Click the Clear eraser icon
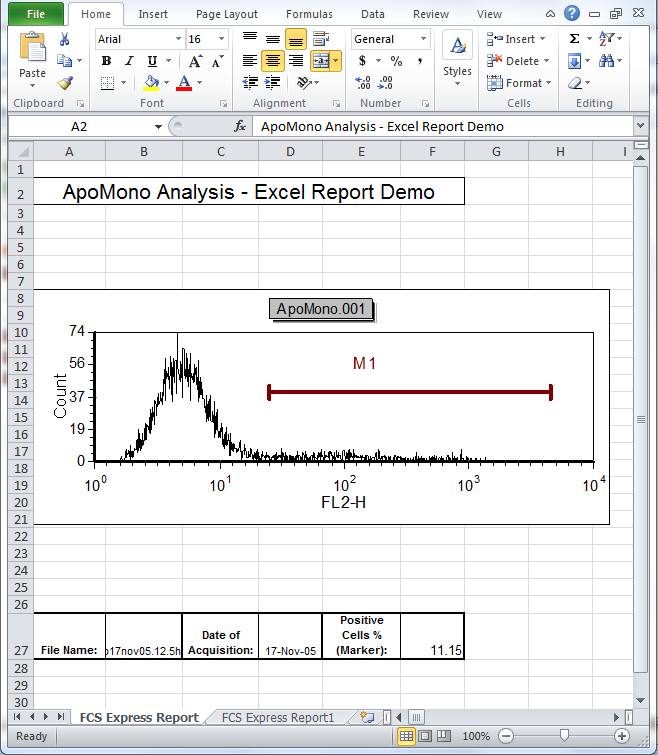 click(575, 83)
